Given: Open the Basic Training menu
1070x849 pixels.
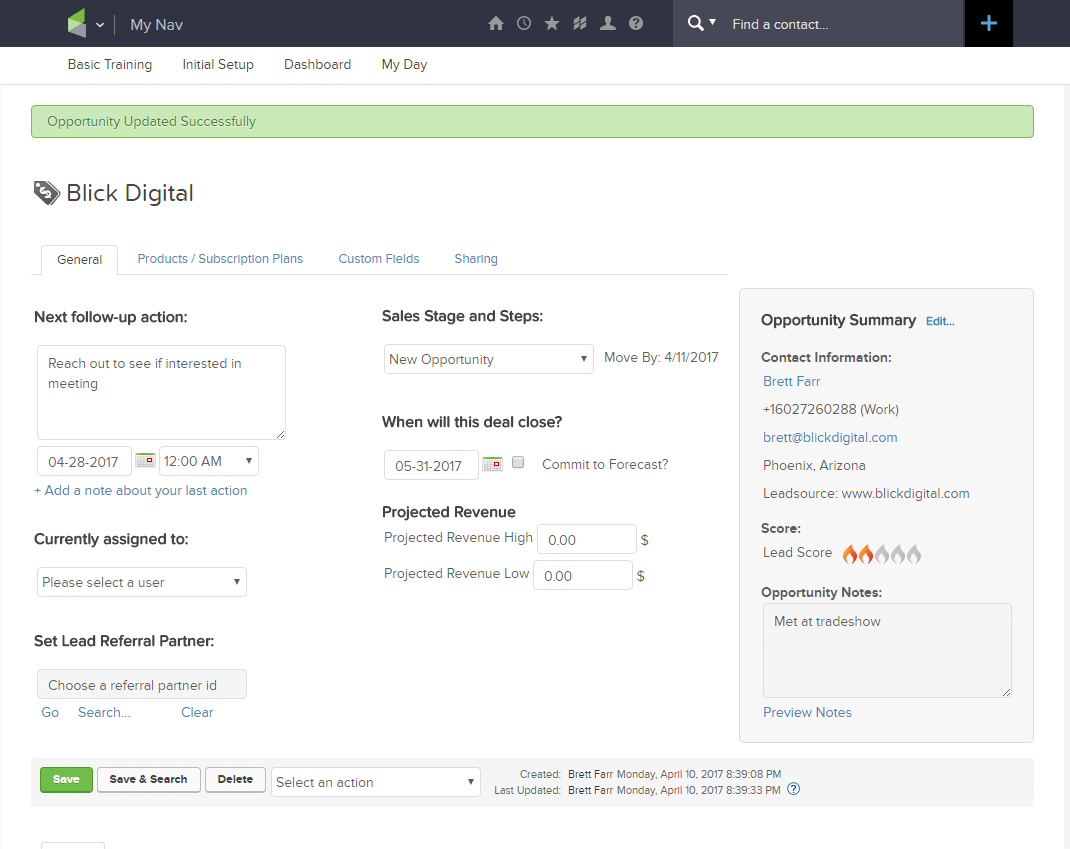Looking at the screenshot, I should pos(110,65).
